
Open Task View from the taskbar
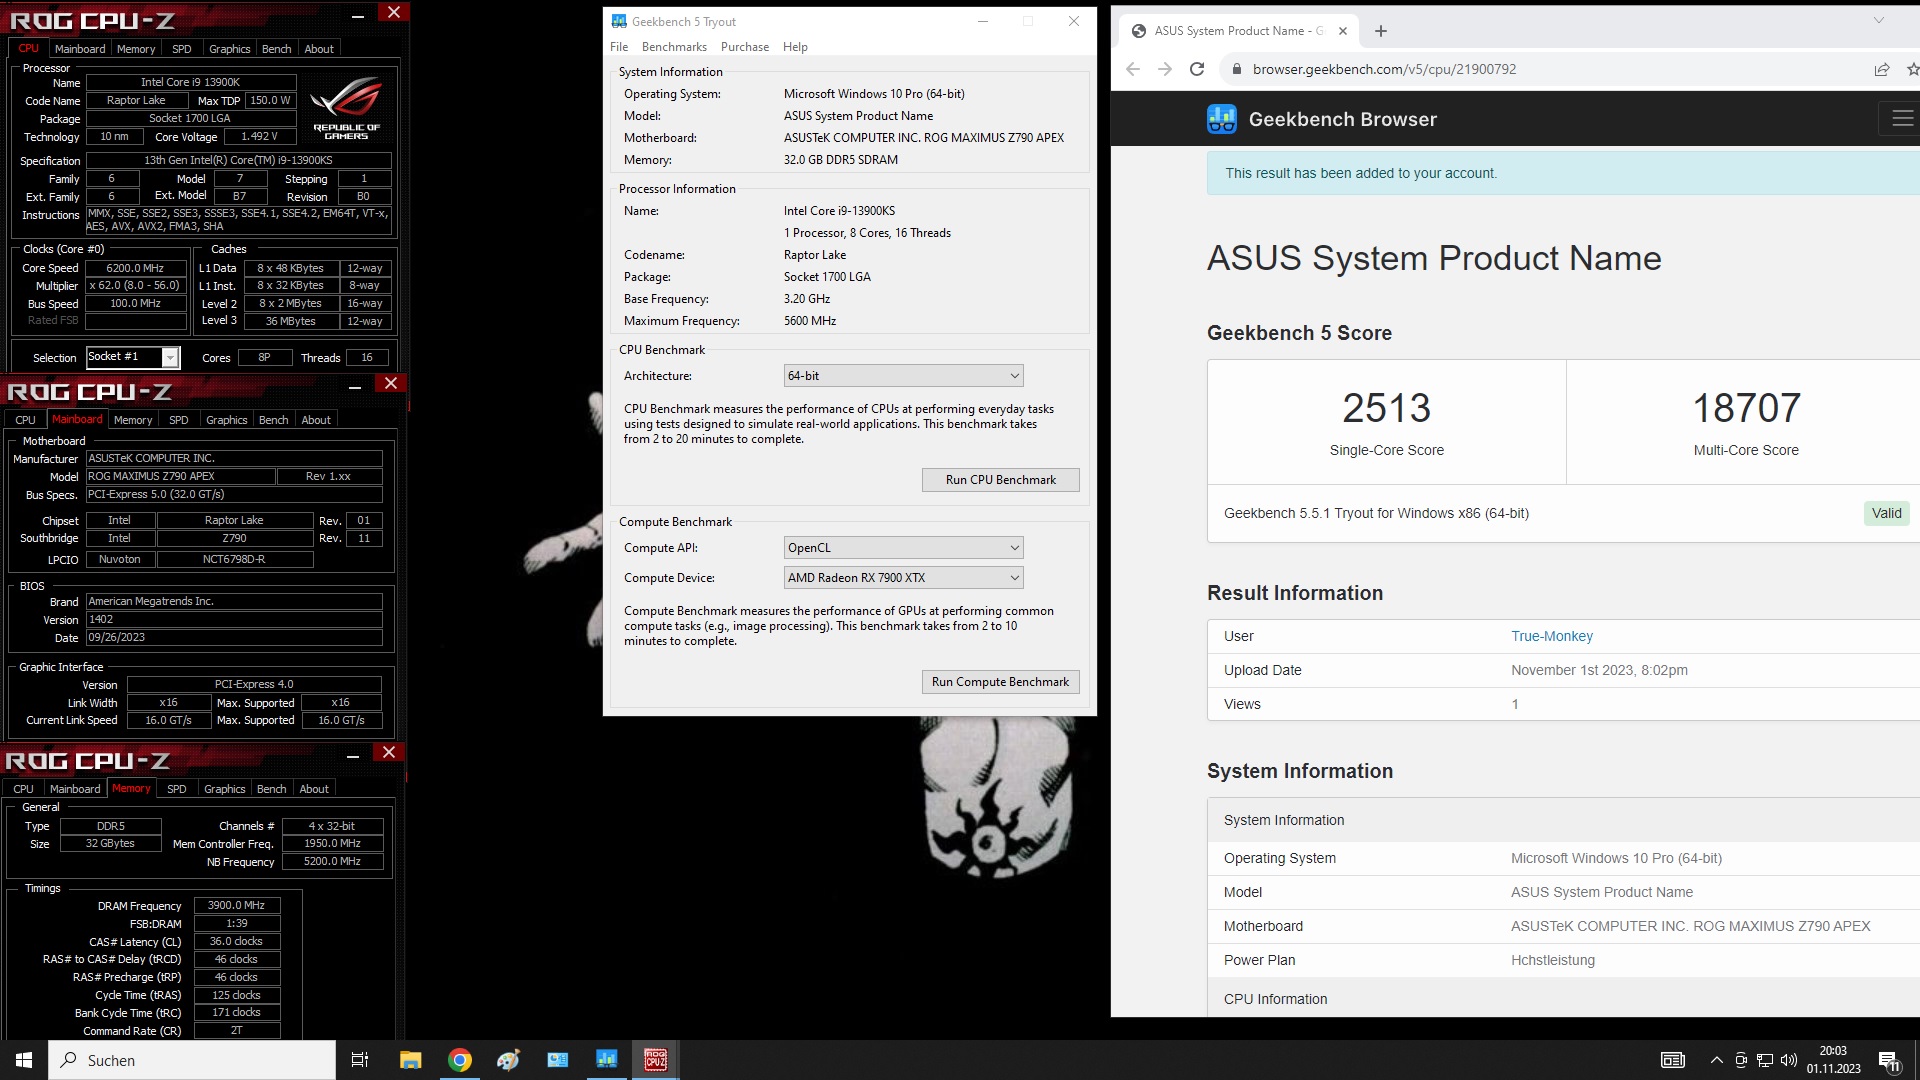point(360,1060)
